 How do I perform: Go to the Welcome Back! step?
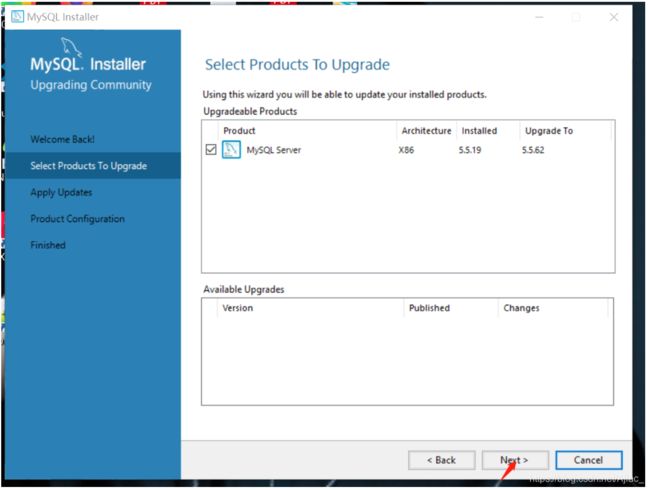tap(62, 139)
